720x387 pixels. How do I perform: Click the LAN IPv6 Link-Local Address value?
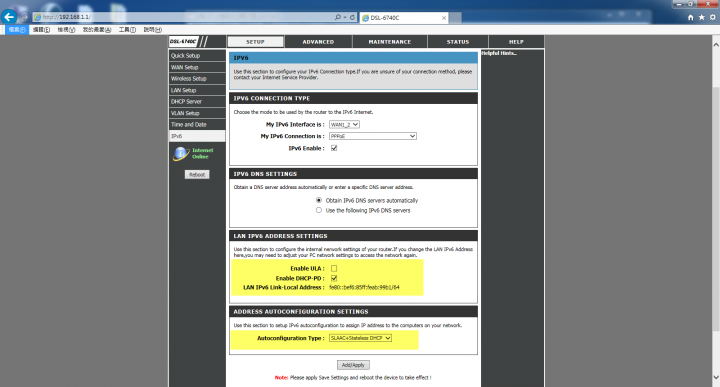[x=364, y=287]
